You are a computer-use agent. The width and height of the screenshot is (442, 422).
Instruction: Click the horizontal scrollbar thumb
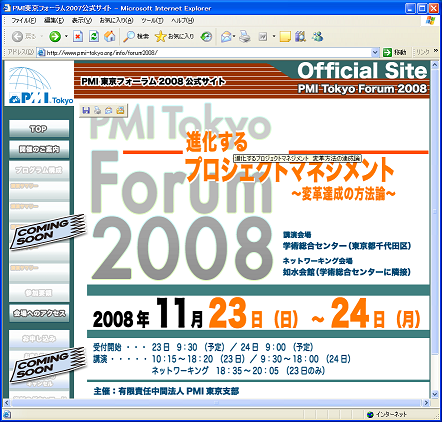coord(216,403)
